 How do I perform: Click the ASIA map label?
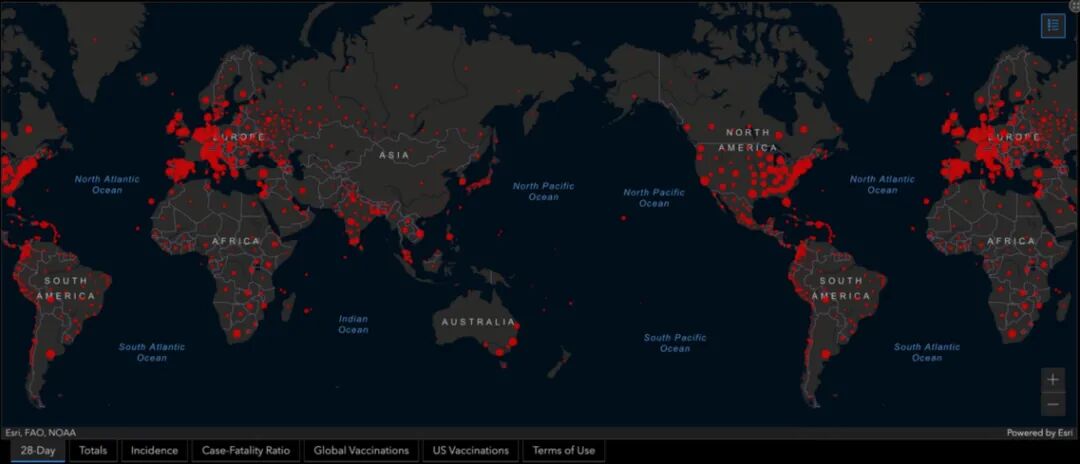point(394,156)
